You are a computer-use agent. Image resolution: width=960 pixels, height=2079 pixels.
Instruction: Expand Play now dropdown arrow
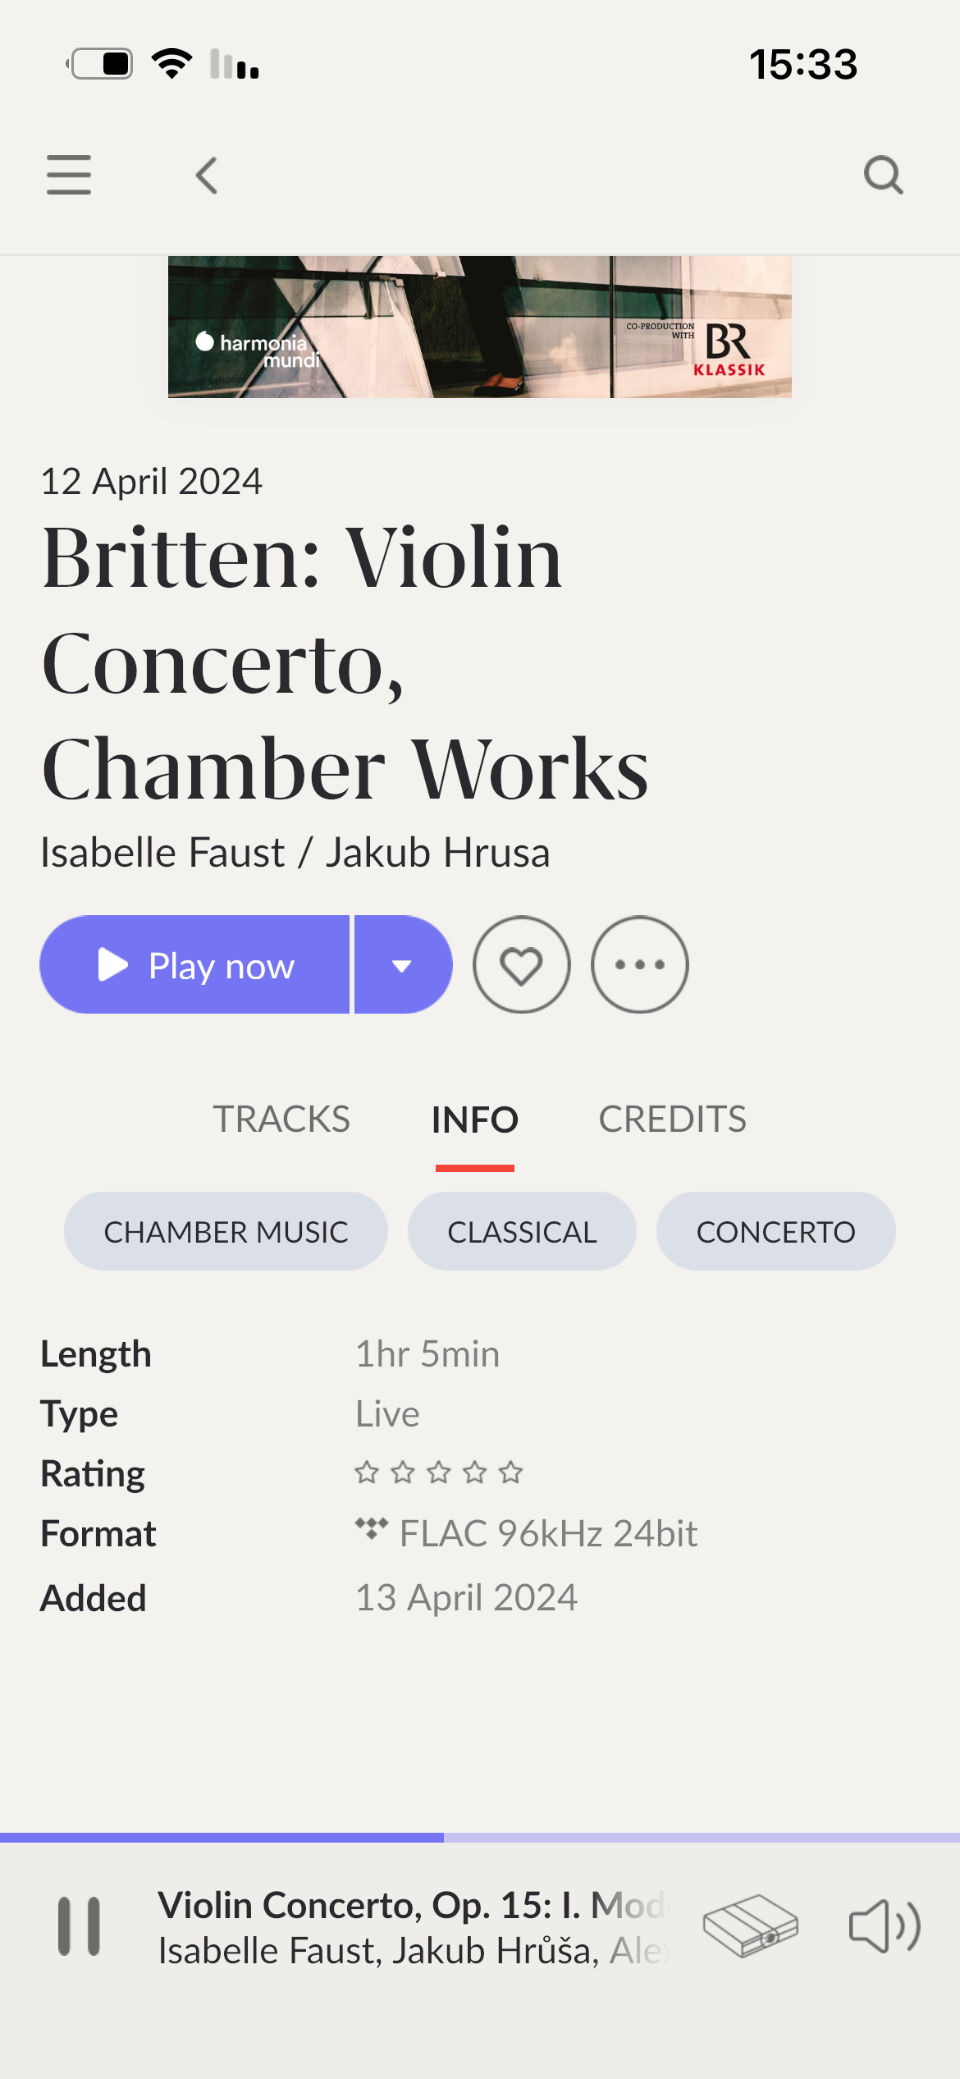pyautogui.click(x=402, y=965)
